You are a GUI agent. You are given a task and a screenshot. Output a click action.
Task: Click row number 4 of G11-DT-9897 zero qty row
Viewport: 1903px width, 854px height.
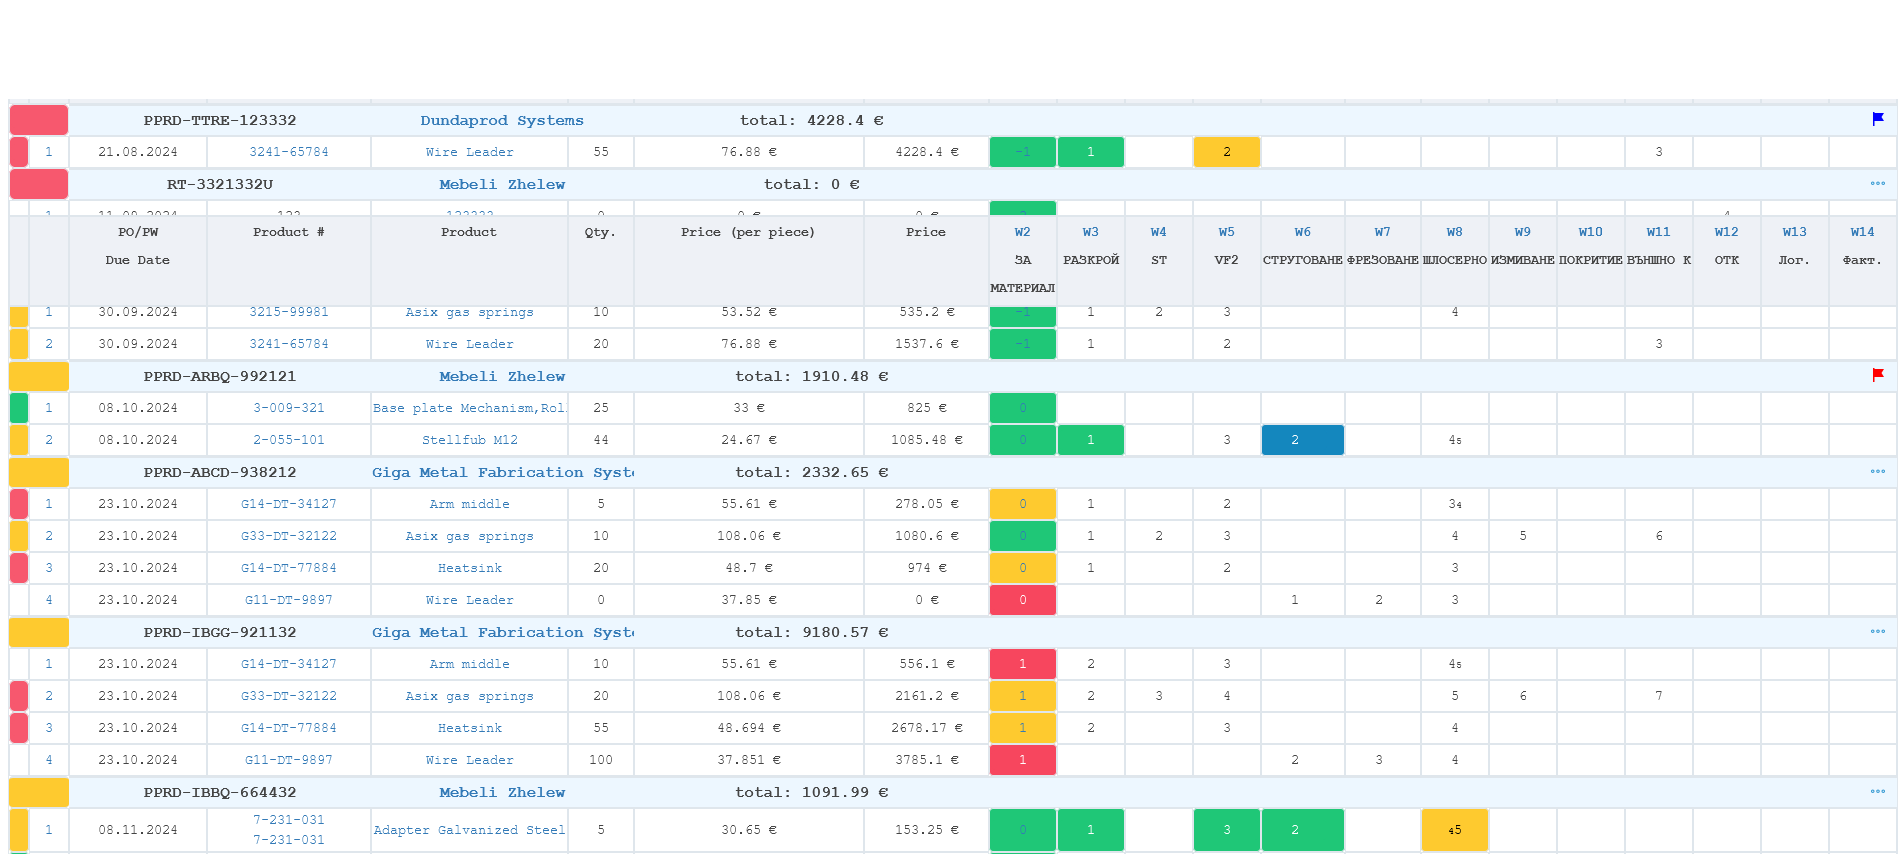[49, 600]
